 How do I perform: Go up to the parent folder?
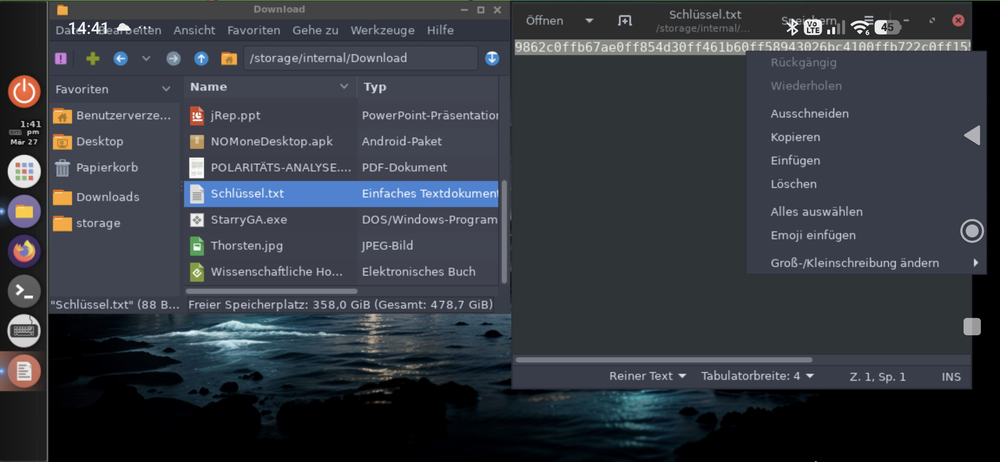201,59
